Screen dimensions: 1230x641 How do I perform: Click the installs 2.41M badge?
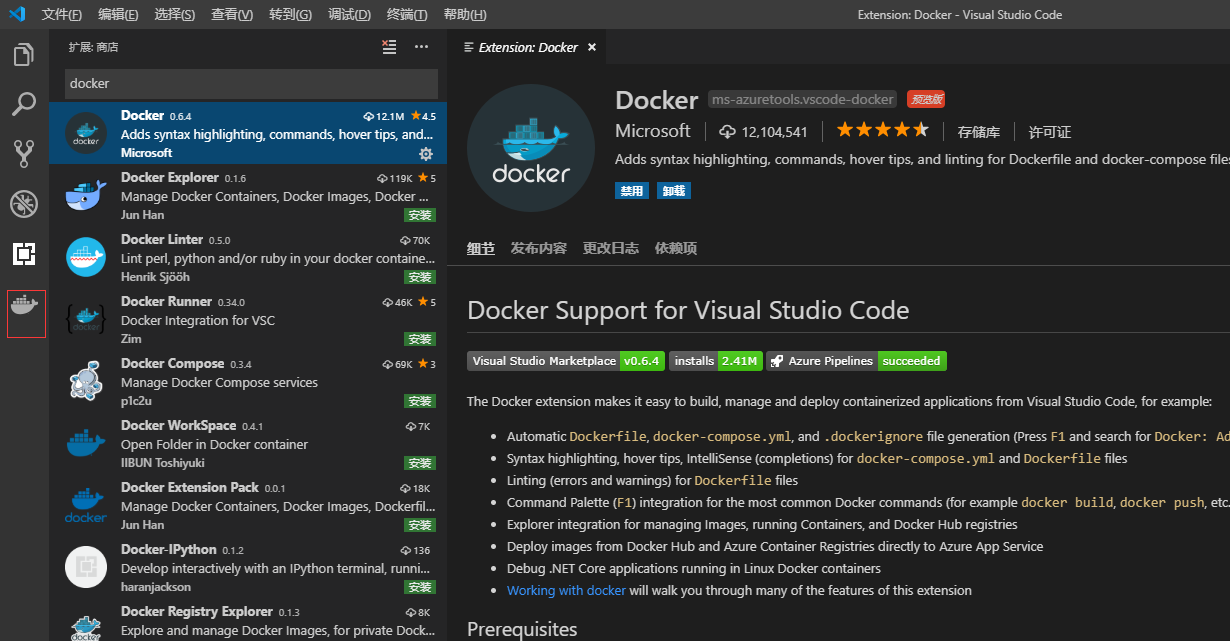click(x=716, y=361)
